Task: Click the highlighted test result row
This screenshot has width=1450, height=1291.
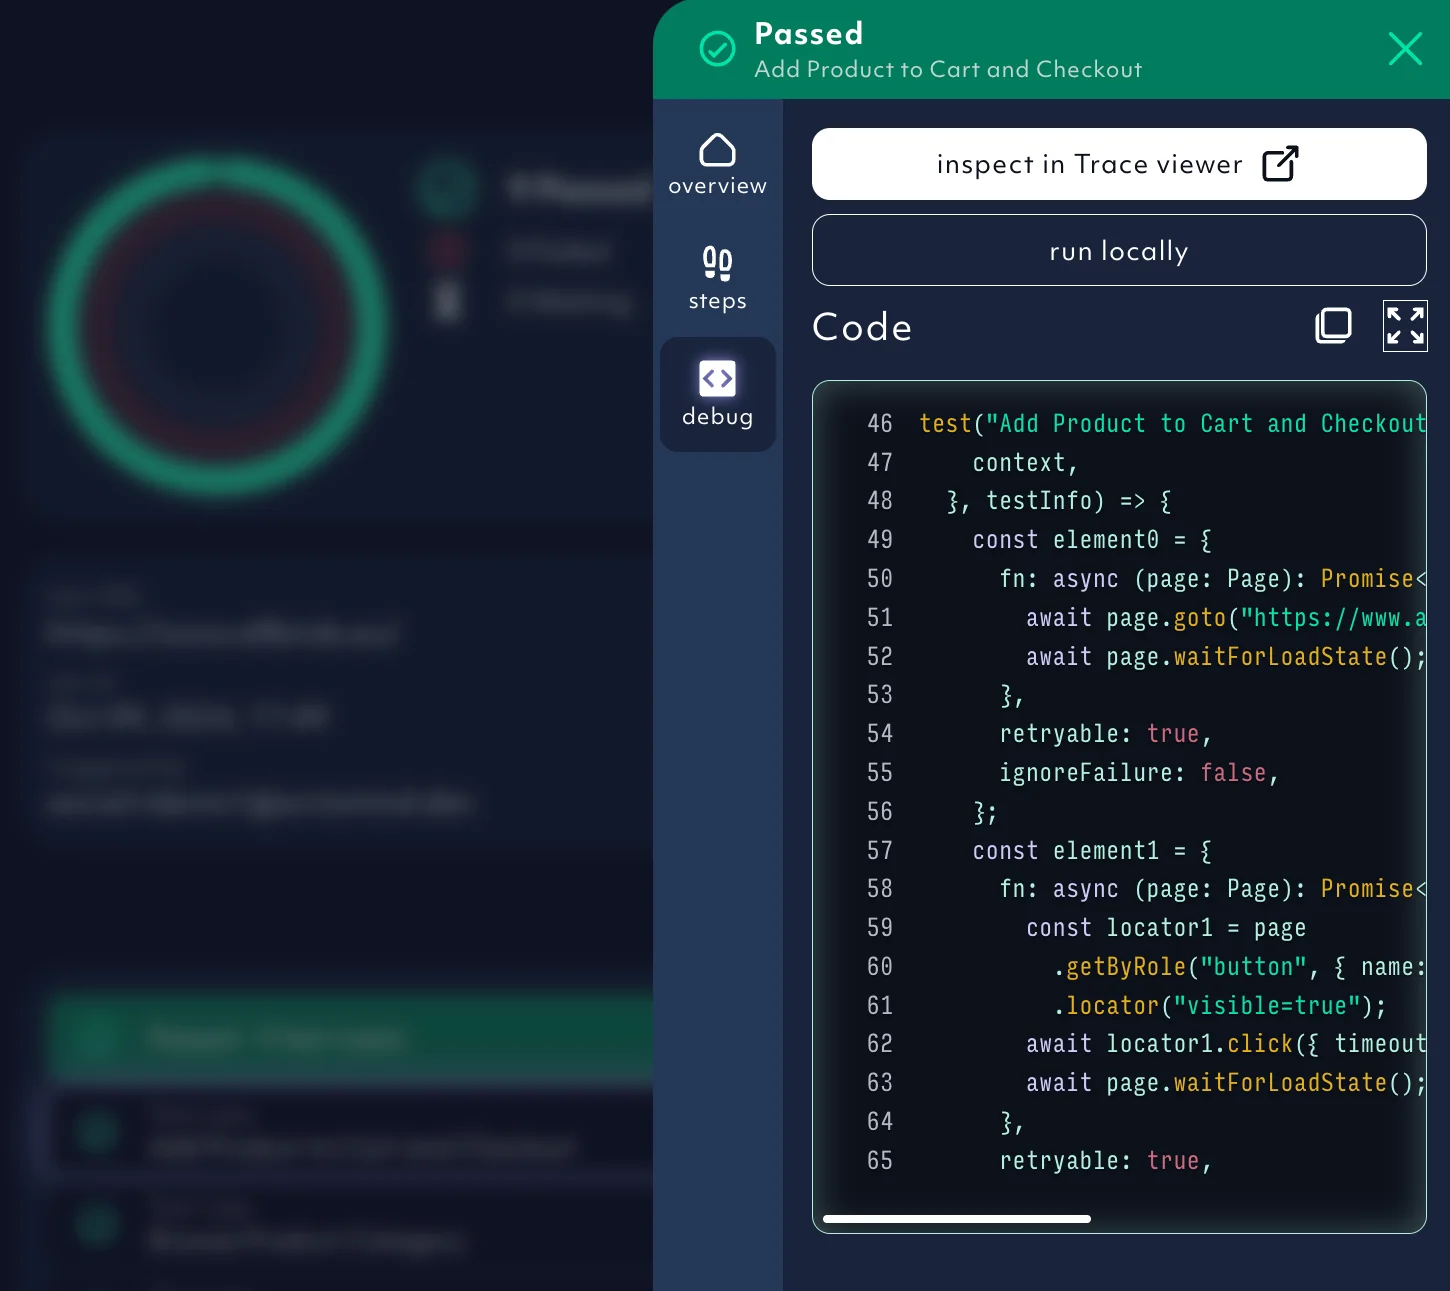Action: (350, 1134)
